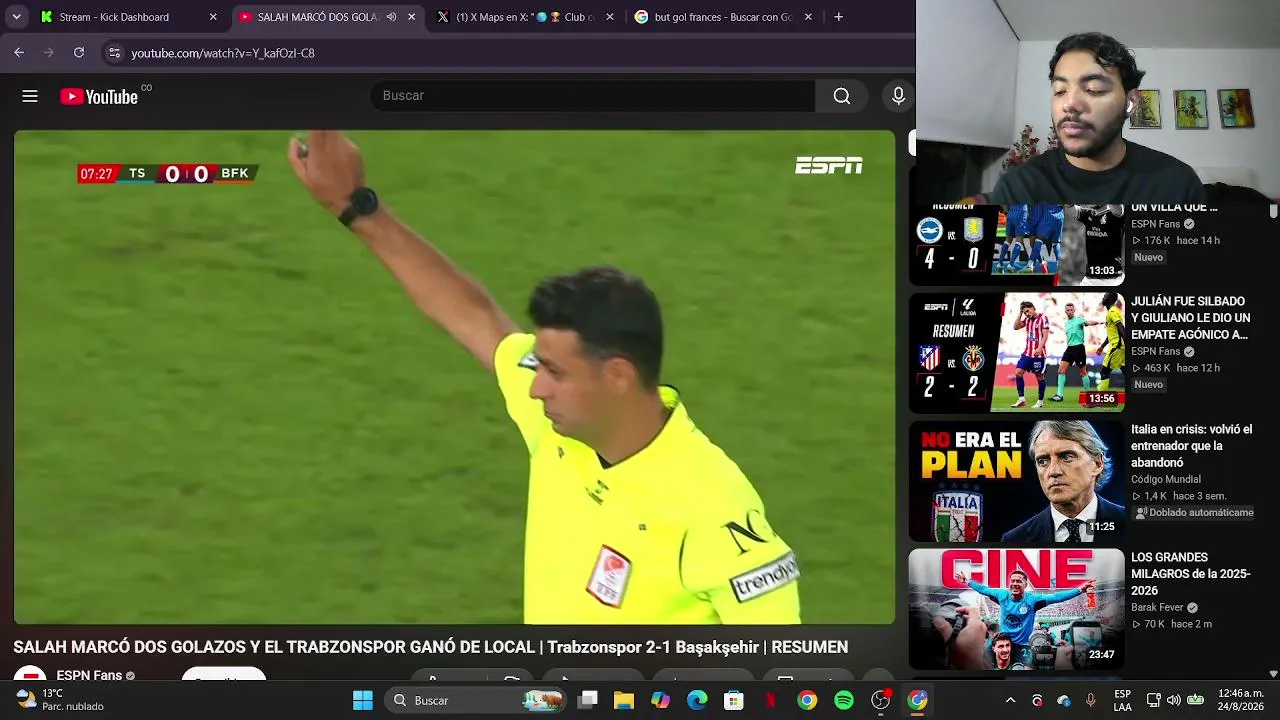Mute the YouTube tab via audio icon
The width and height of the screenshot is (1280, 720).
point(392,17)
